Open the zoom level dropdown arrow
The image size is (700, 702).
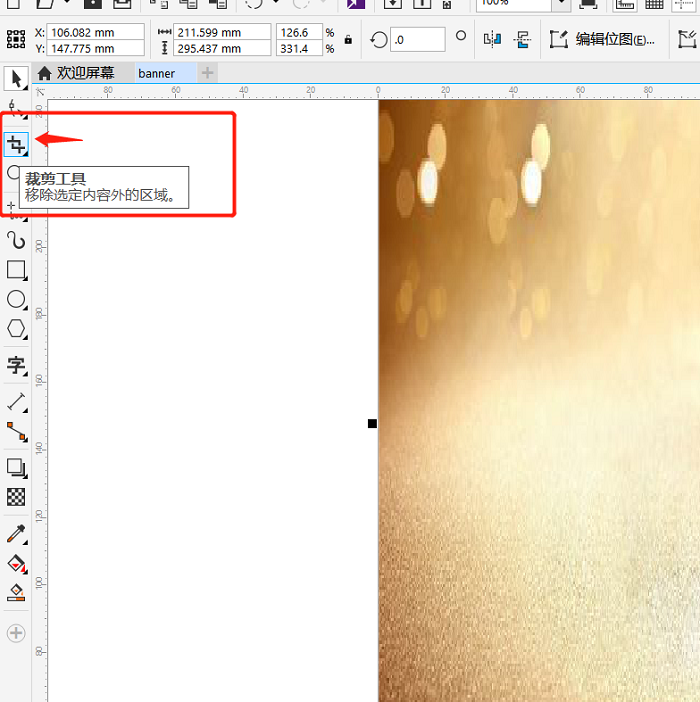(x=561, y=4)
